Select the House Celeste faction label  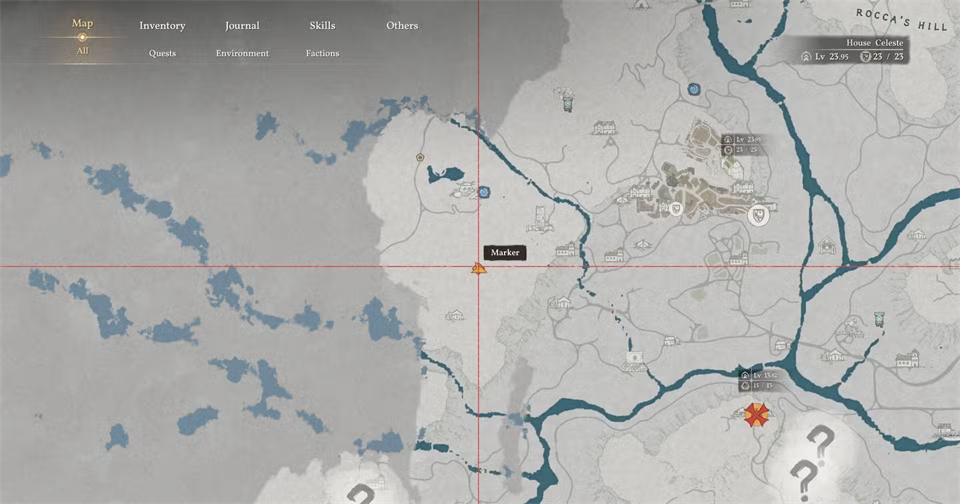click(874, 43)
